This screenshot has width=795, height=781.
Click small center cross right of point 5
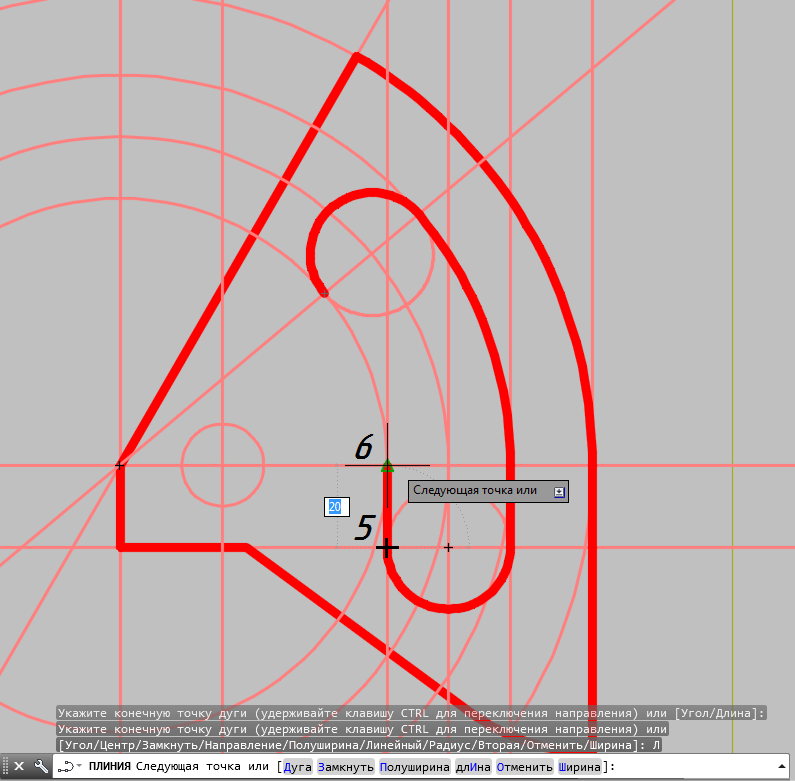448,547
